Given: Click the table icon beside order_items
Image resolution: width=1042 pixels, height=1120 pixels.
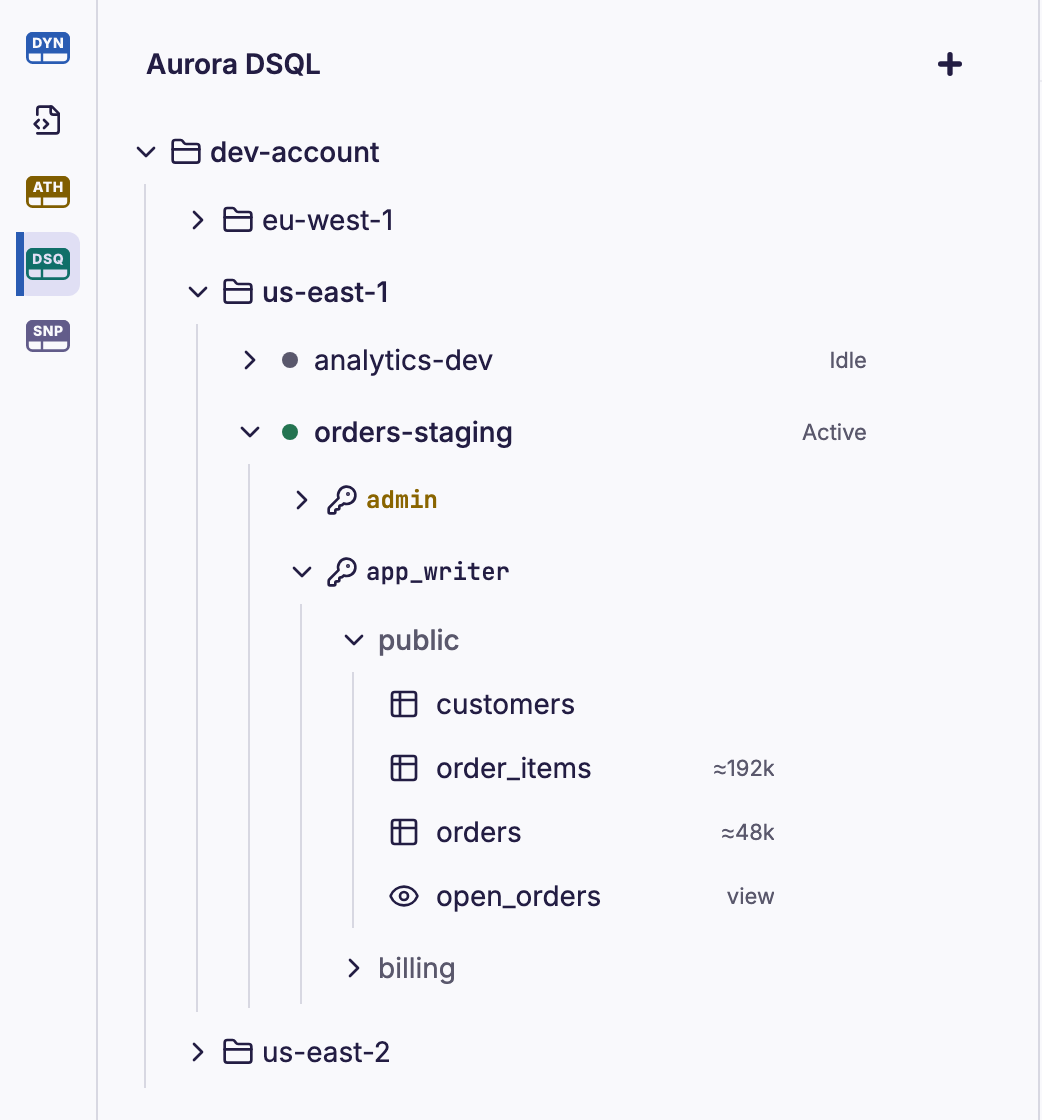Looking at the screenshot, I should click(404, 769).
